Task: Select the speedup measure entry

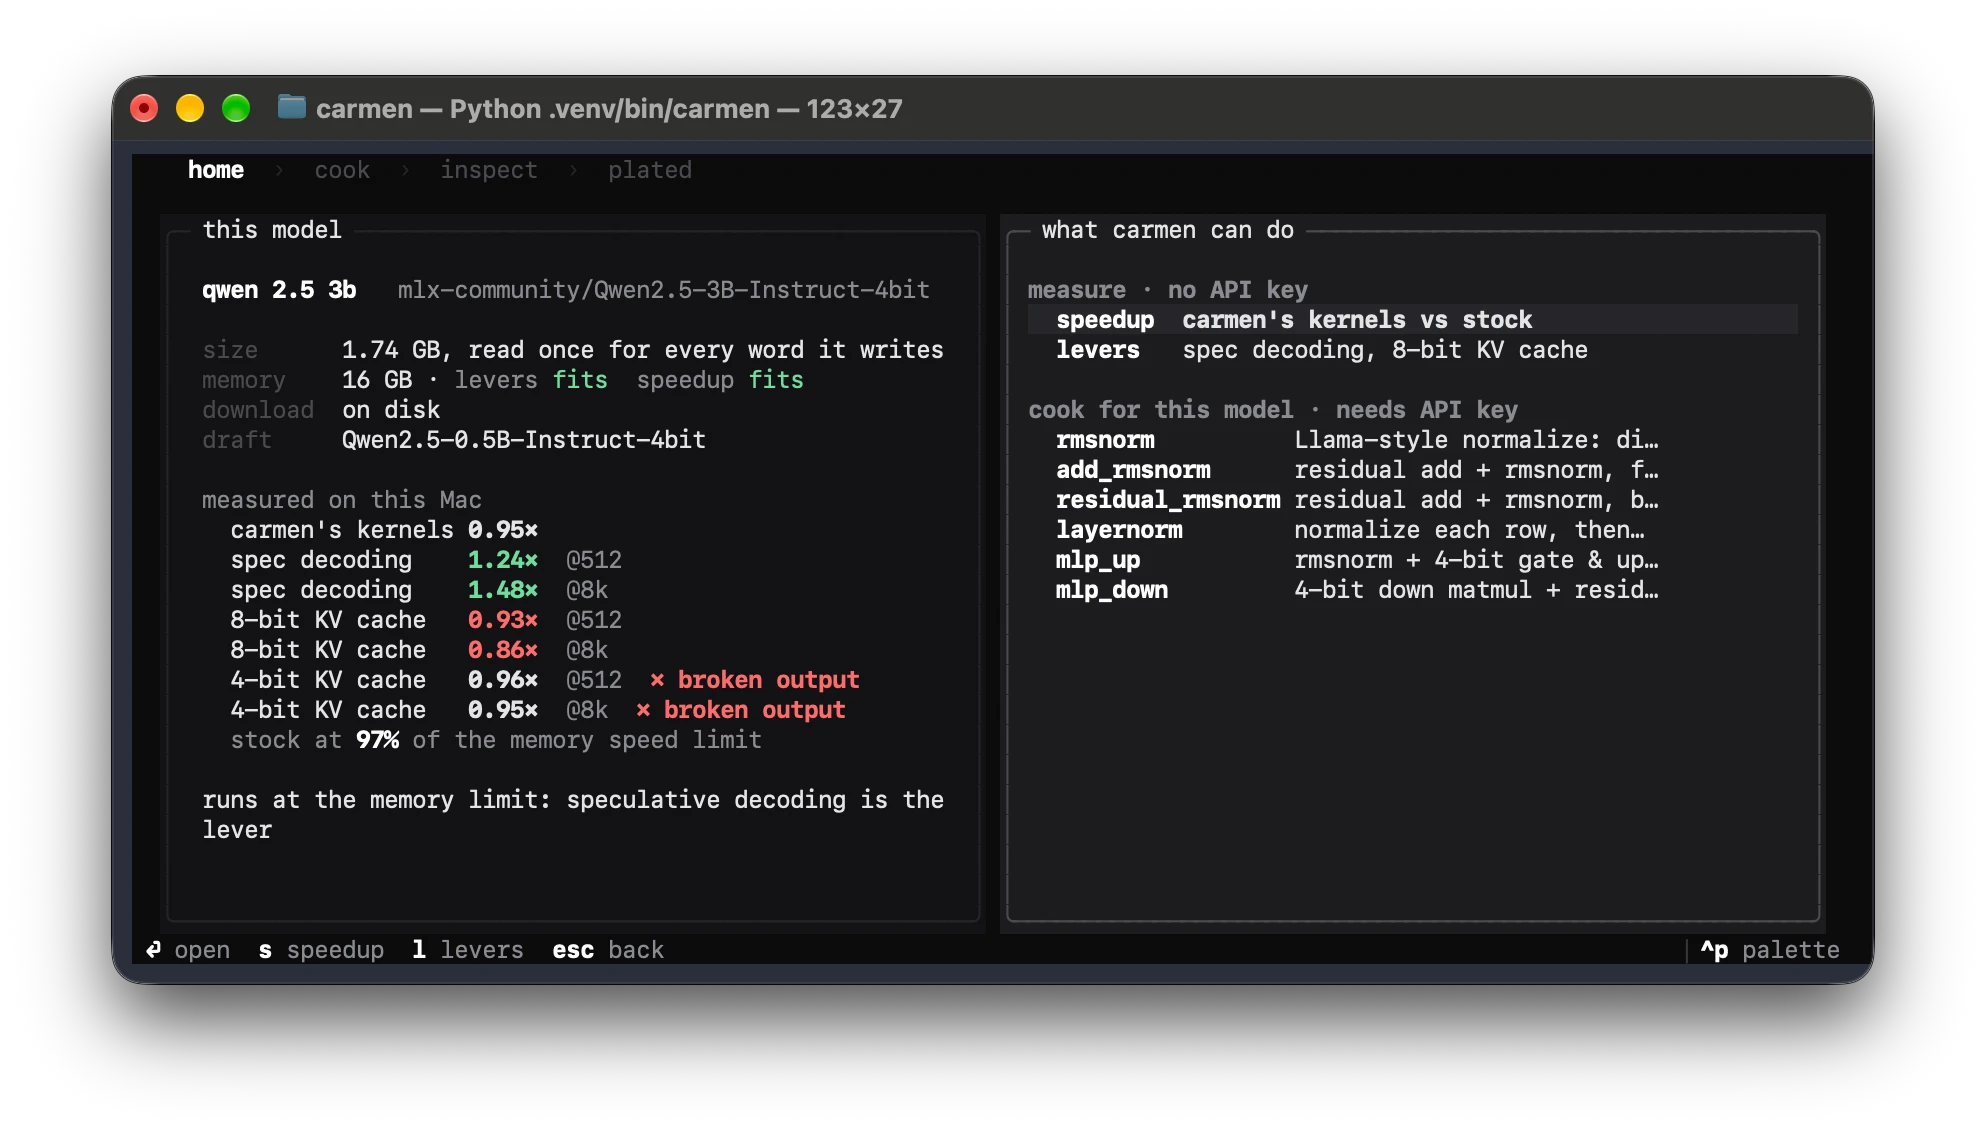Action: tap(1412, 320)
